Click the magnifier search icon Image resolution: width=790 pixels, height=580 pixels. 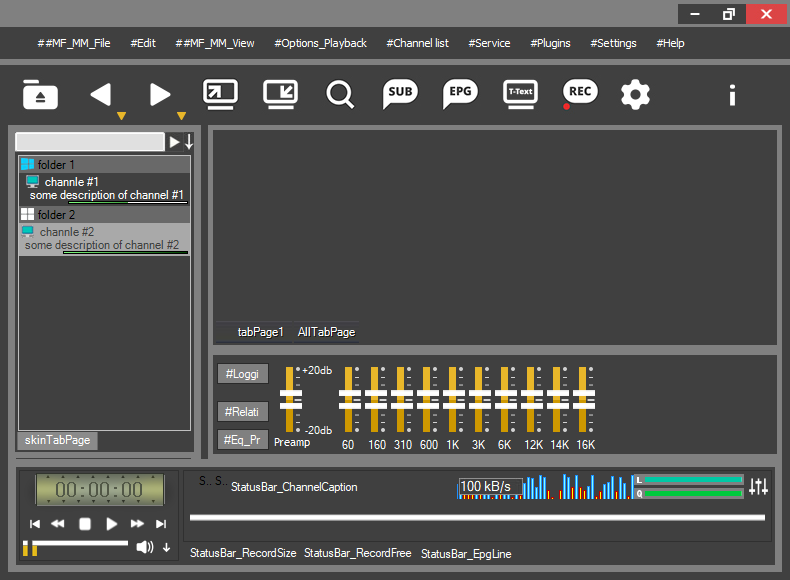(x=340, y=95)
